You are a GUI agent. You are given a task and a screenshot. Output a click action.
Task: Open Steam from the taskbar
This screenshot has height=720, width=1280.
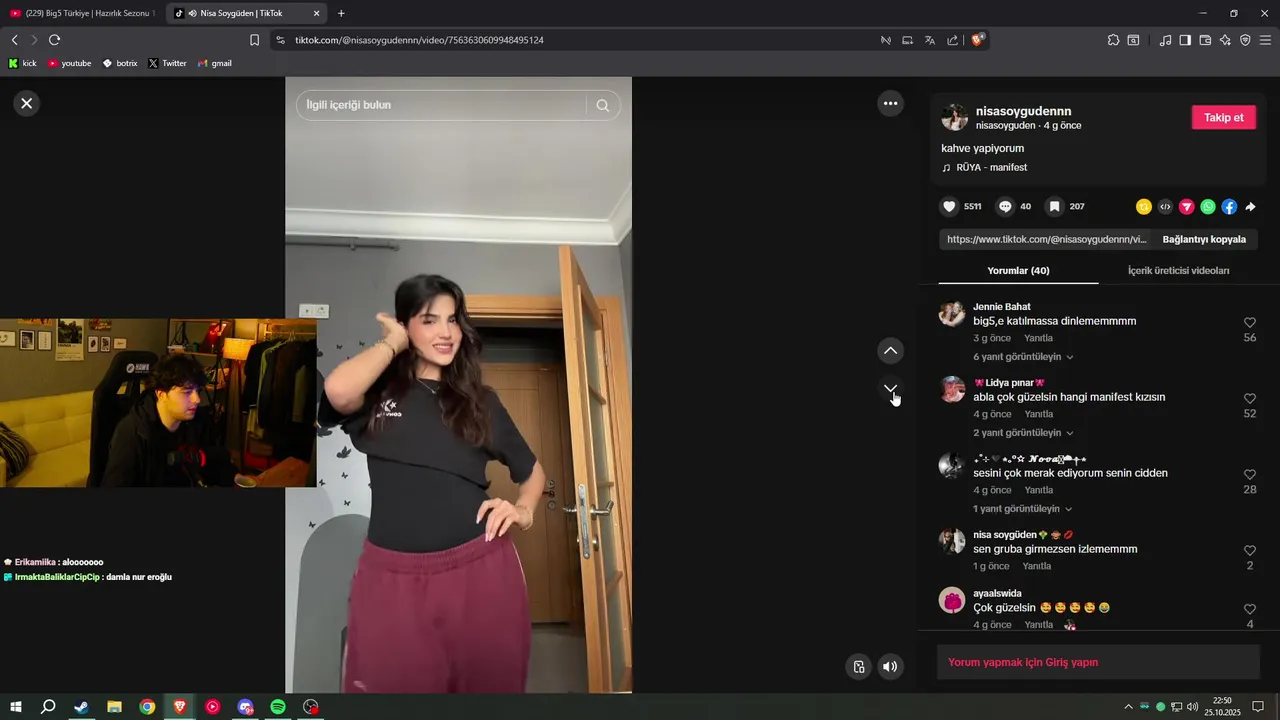[x=81, y=707]
